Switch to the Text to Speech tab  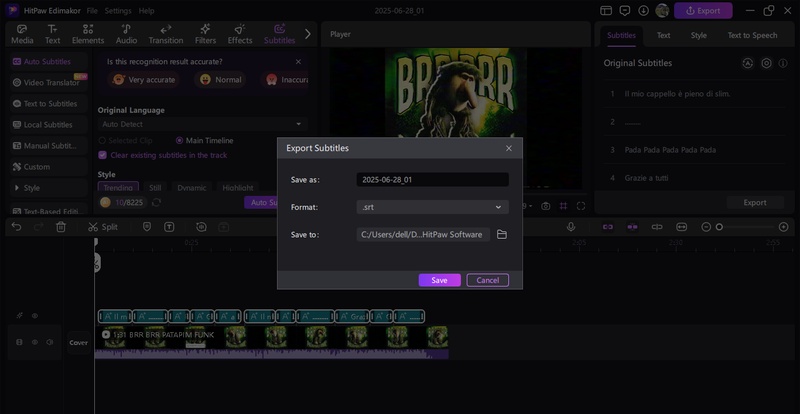click(752, 35)
